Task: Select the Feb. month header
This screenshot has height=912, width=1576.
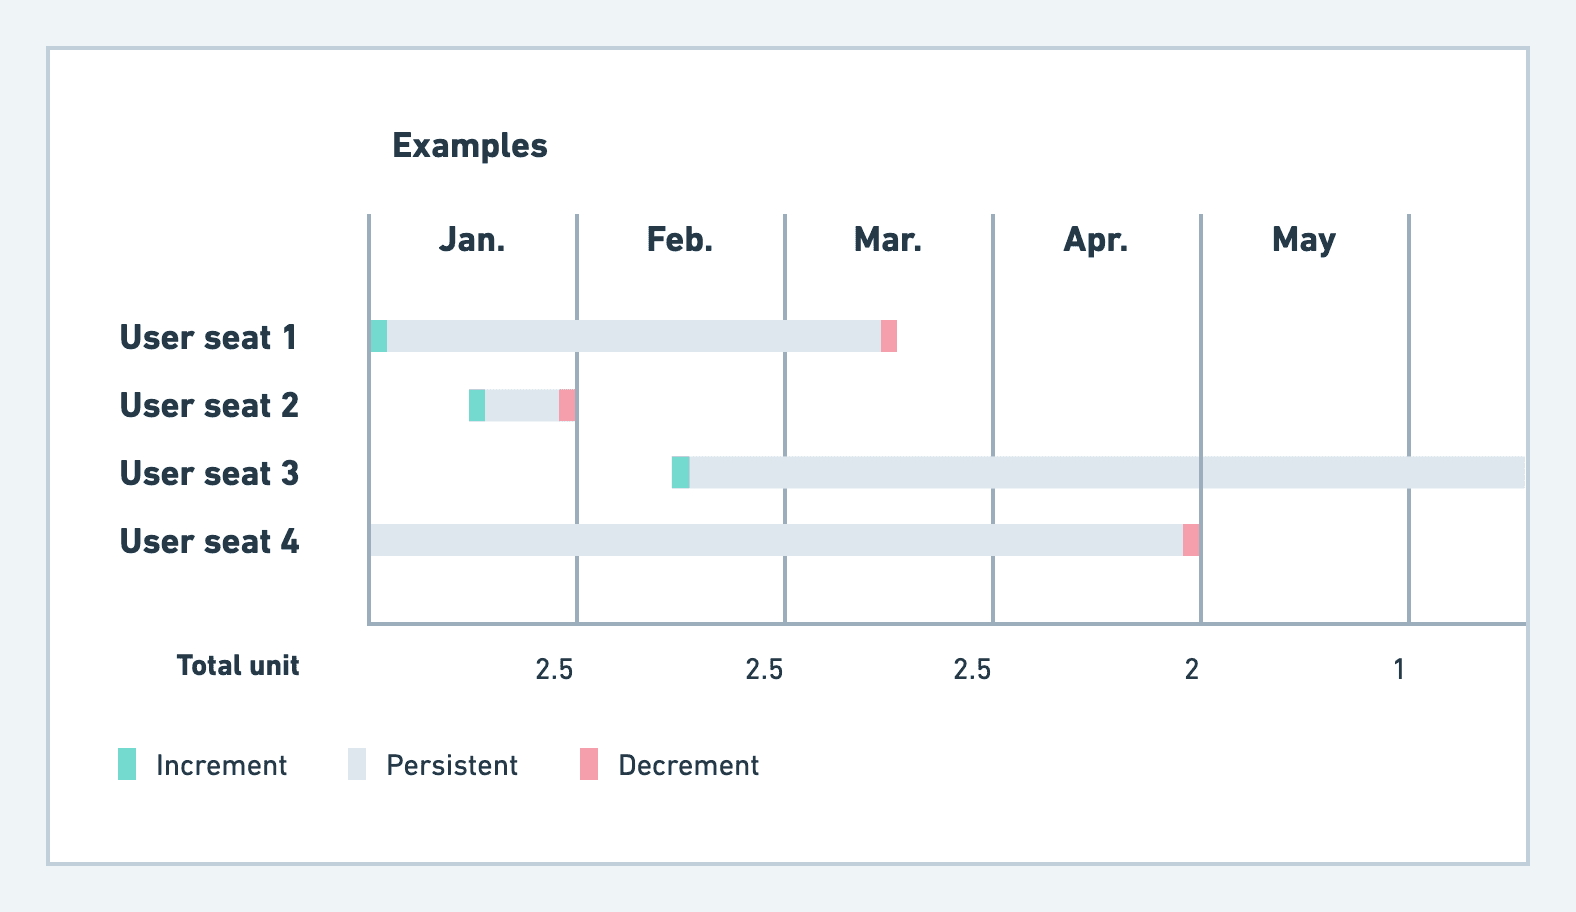Action: click(680, 240)
